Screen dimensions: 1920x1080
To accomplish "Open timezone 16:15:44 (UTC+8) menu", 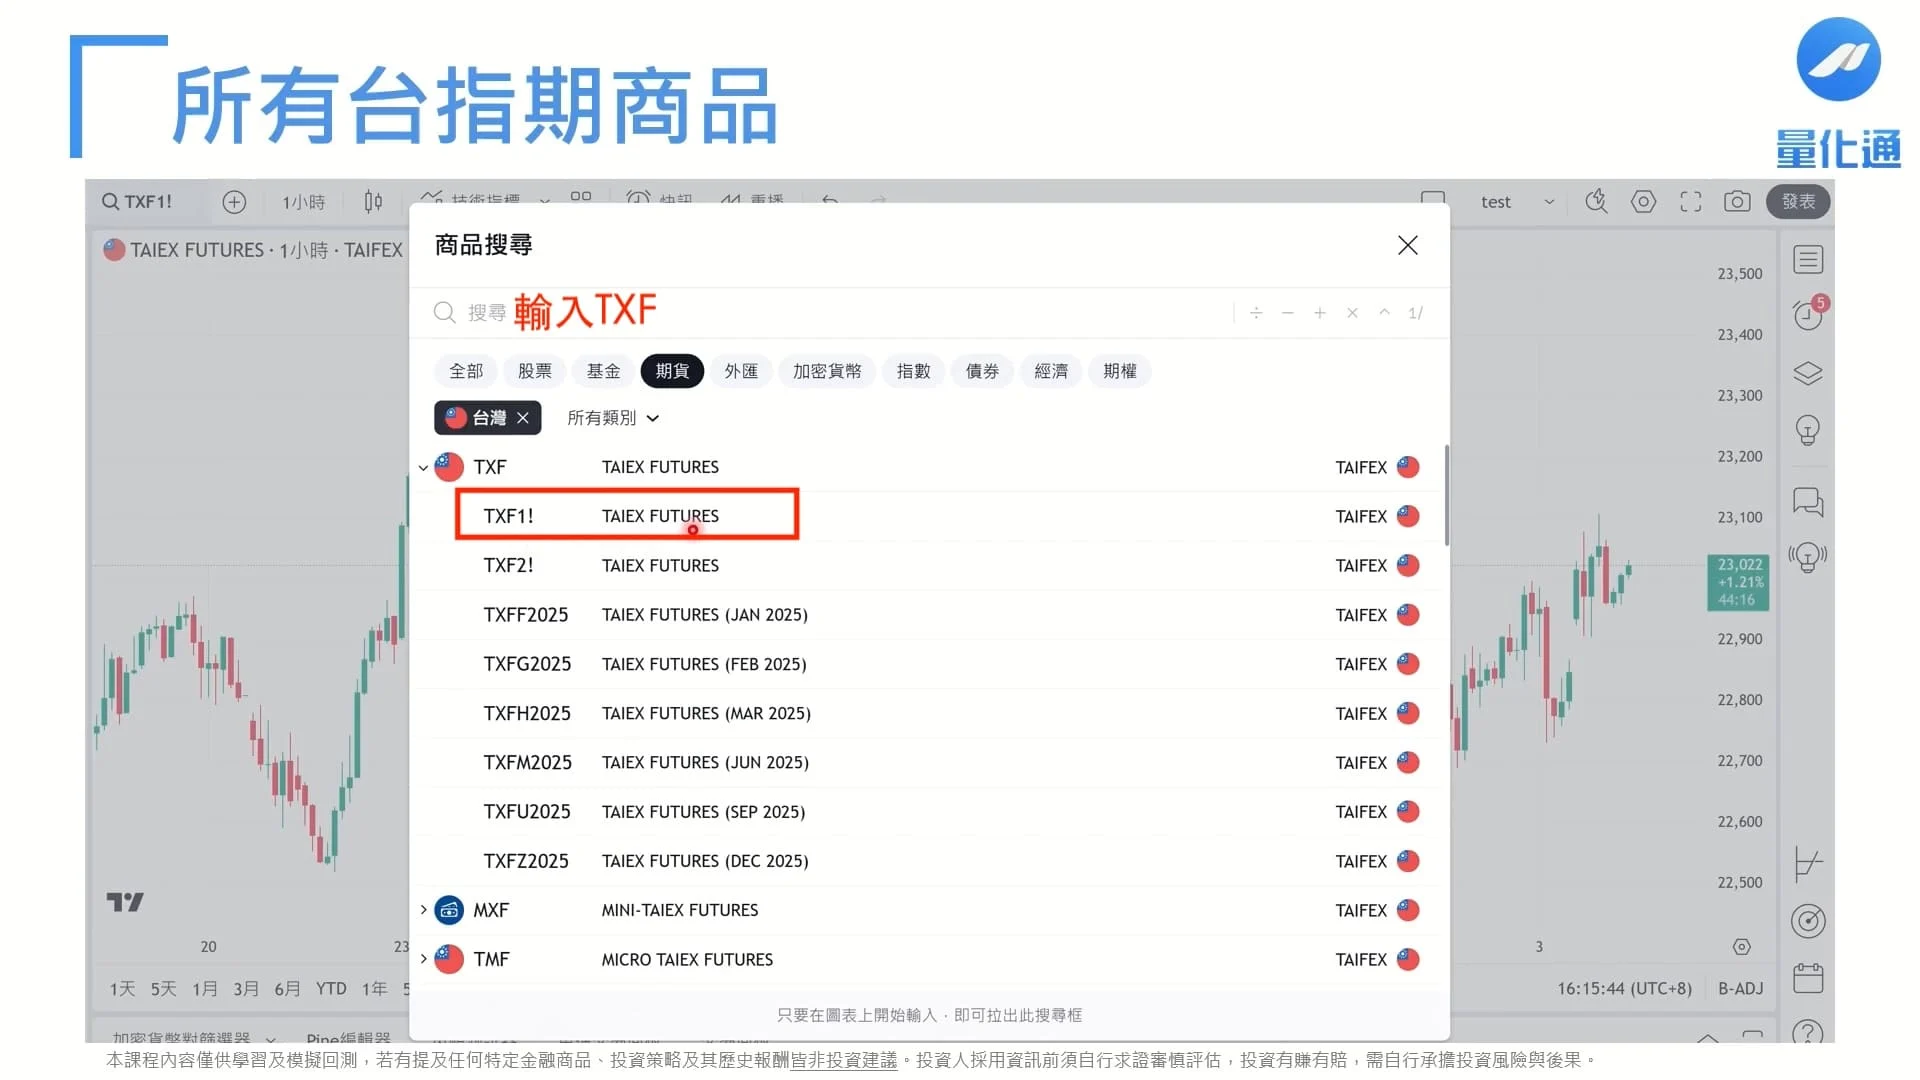I will 1624,989.
